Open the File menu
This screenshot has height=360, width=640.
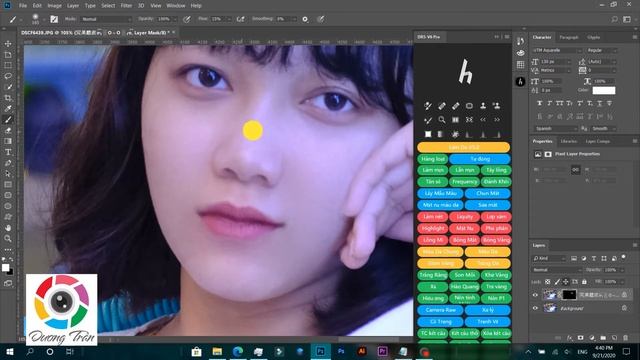[x=23, y=6]
